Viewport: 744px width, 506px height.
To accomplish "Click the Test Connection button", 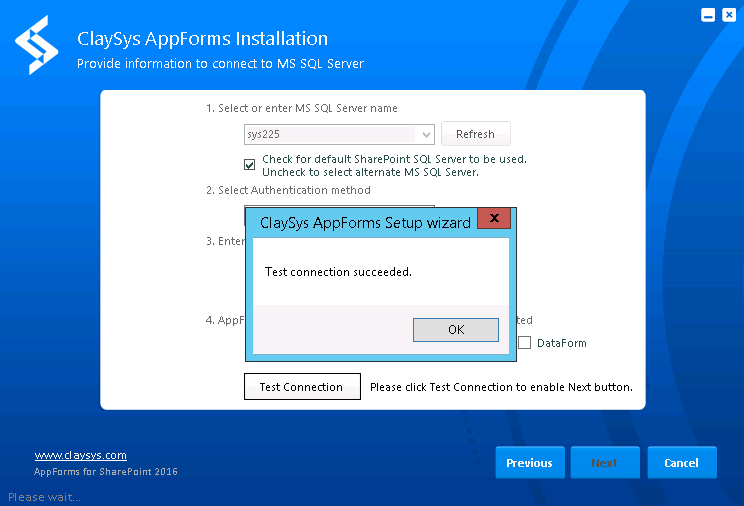I will pos(302,386).
